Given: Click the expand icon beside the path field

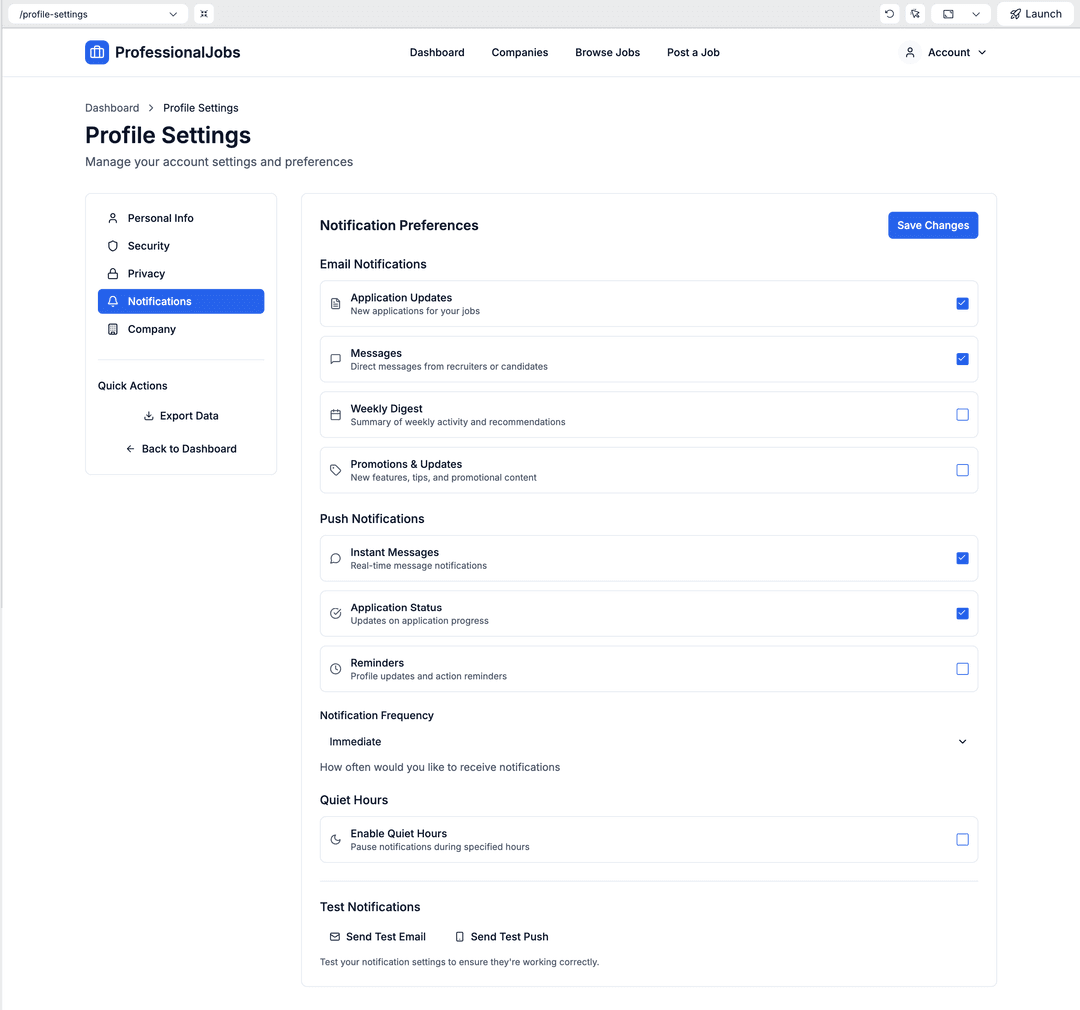Looking at the screenshot, I should (204, 14).
